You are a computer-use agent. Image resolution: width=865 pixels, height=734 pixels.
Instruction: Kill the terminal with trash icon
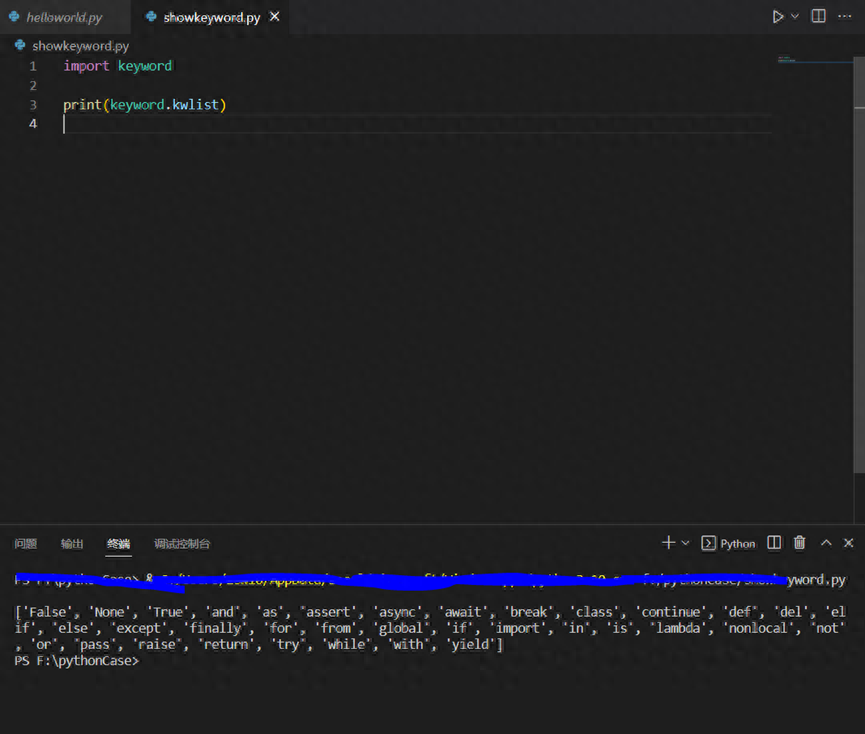800,543
